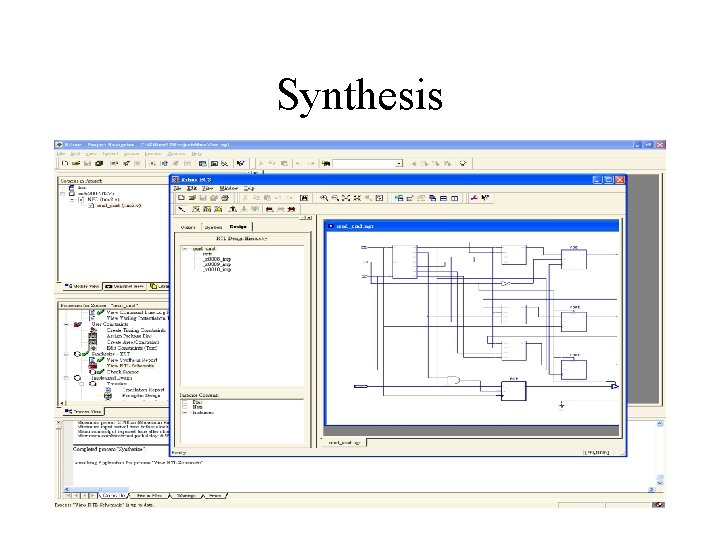The width and height of the screenshot is (720, 540).
Task: Select Module View tab in Project Navigator
Action: click(x=82, y=286)
